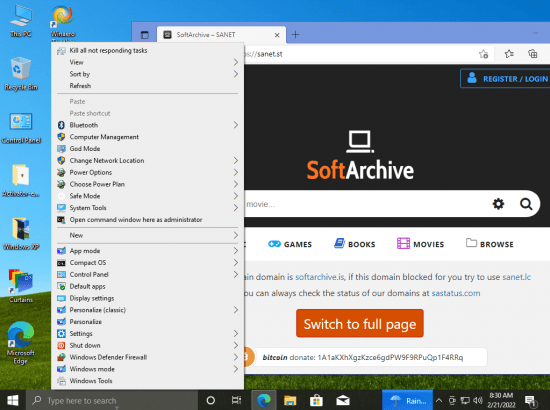
Task: Click Switch to full page button
Action: pos(360,323)
